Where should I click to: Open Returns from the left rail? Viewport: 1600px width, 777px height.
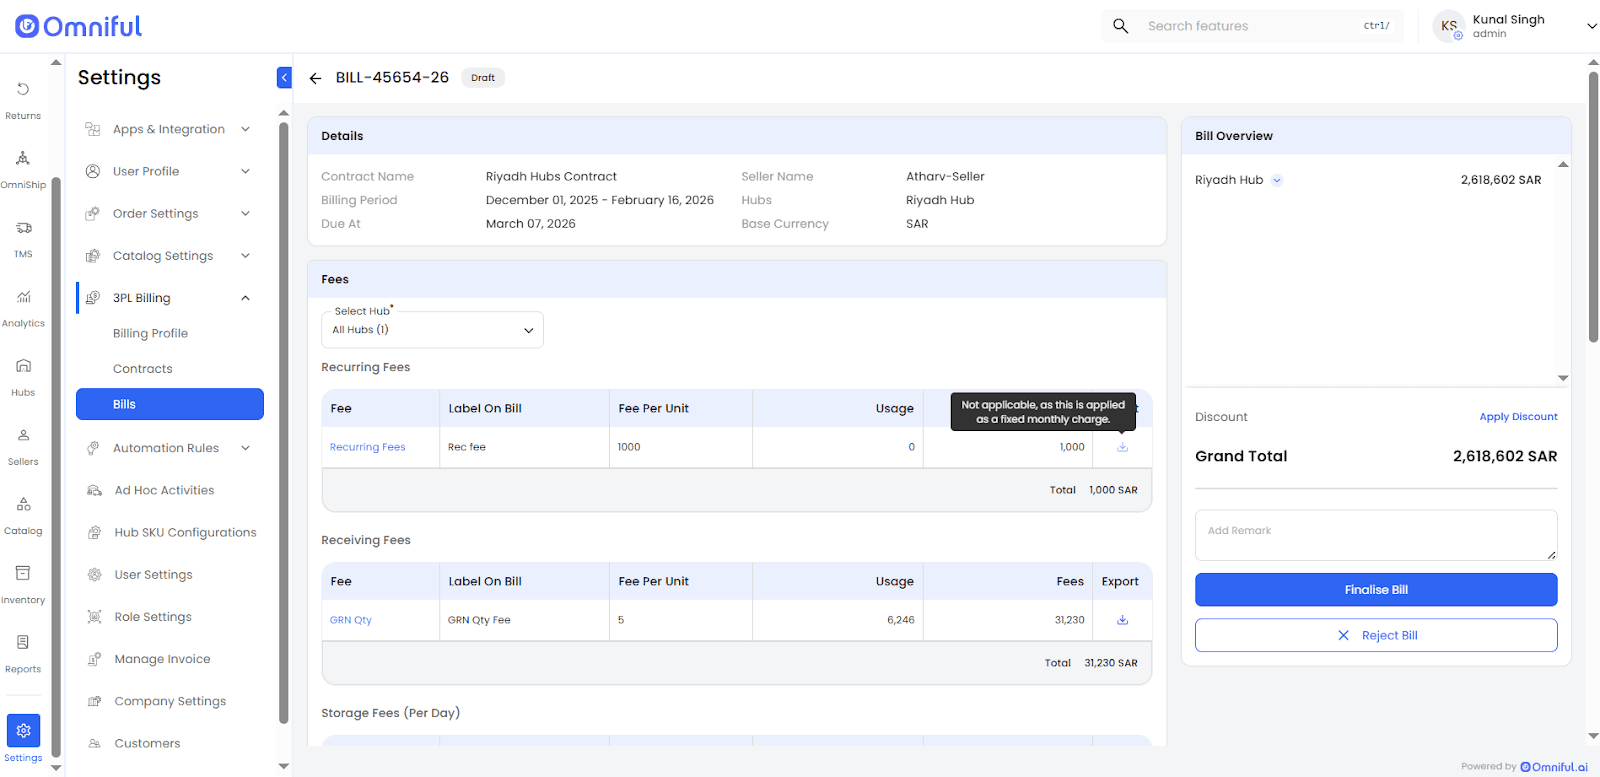[23, 98]
